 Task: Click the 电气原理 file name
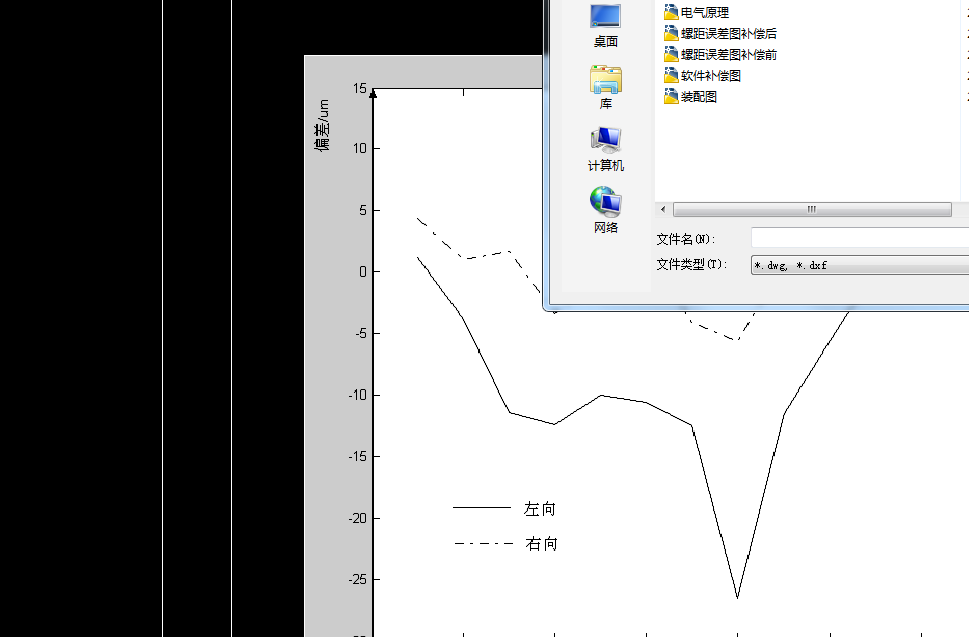705,12
